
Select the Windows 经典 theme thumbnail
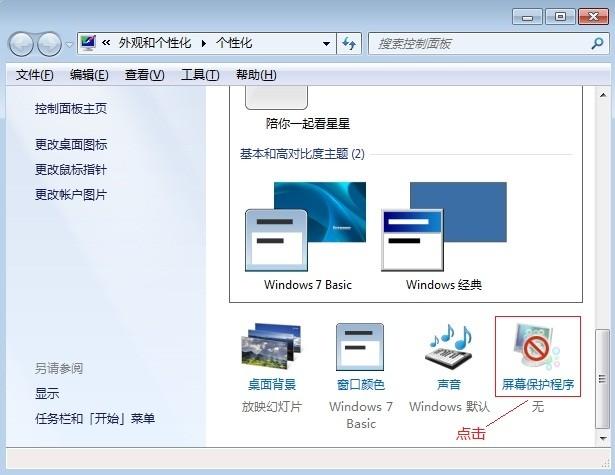click(444, 226)
